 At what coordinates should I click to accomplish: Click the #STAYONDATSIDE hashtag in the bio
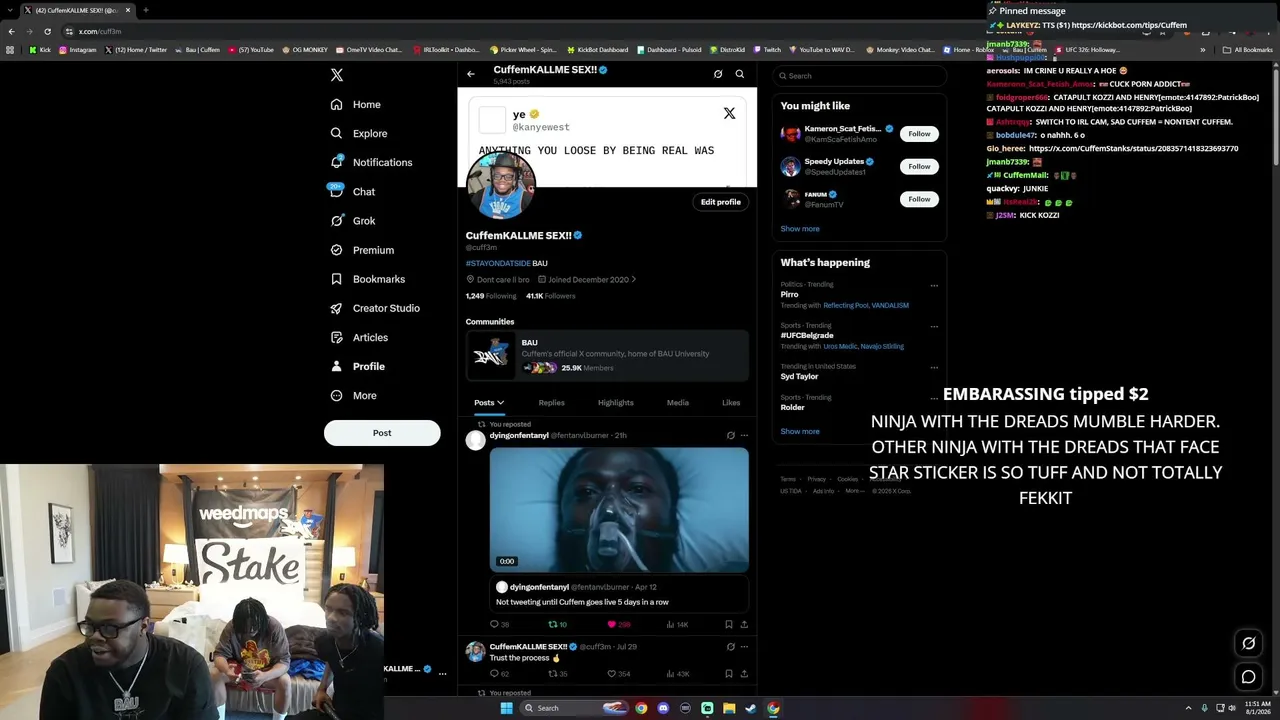click(498, 263)
